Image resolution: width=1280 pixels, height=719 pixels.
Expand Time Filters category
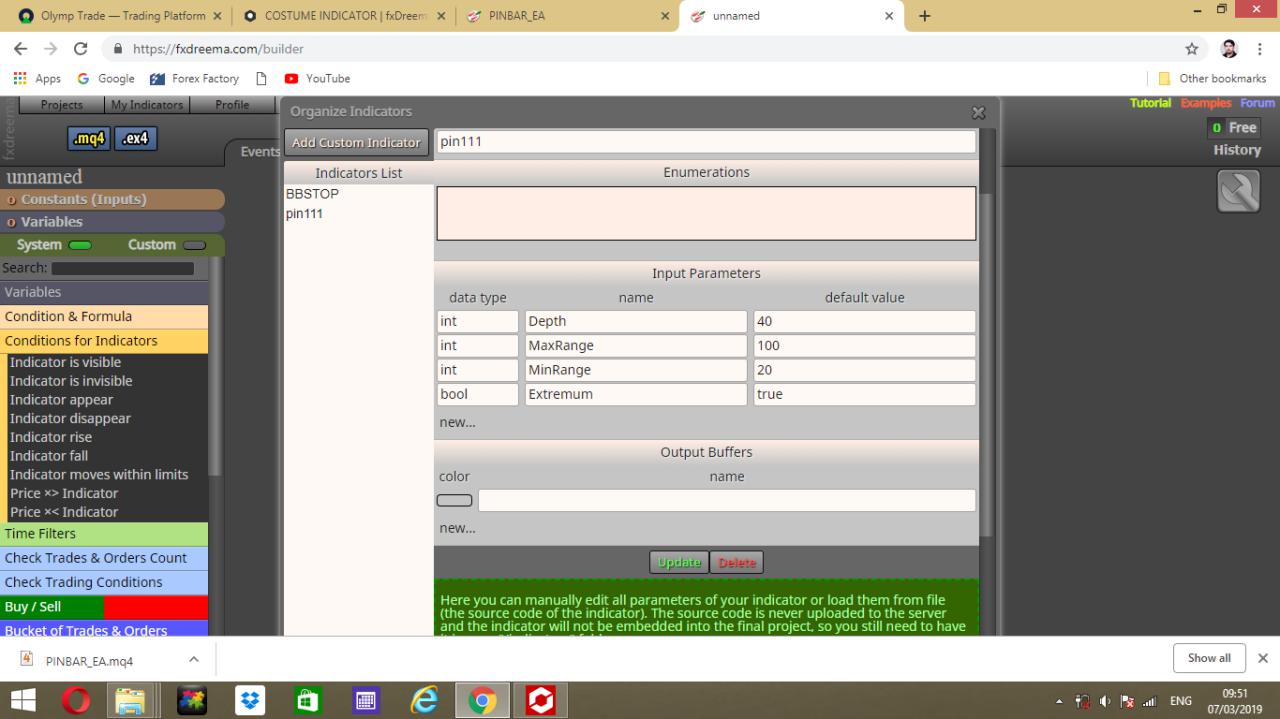(104, 534)
